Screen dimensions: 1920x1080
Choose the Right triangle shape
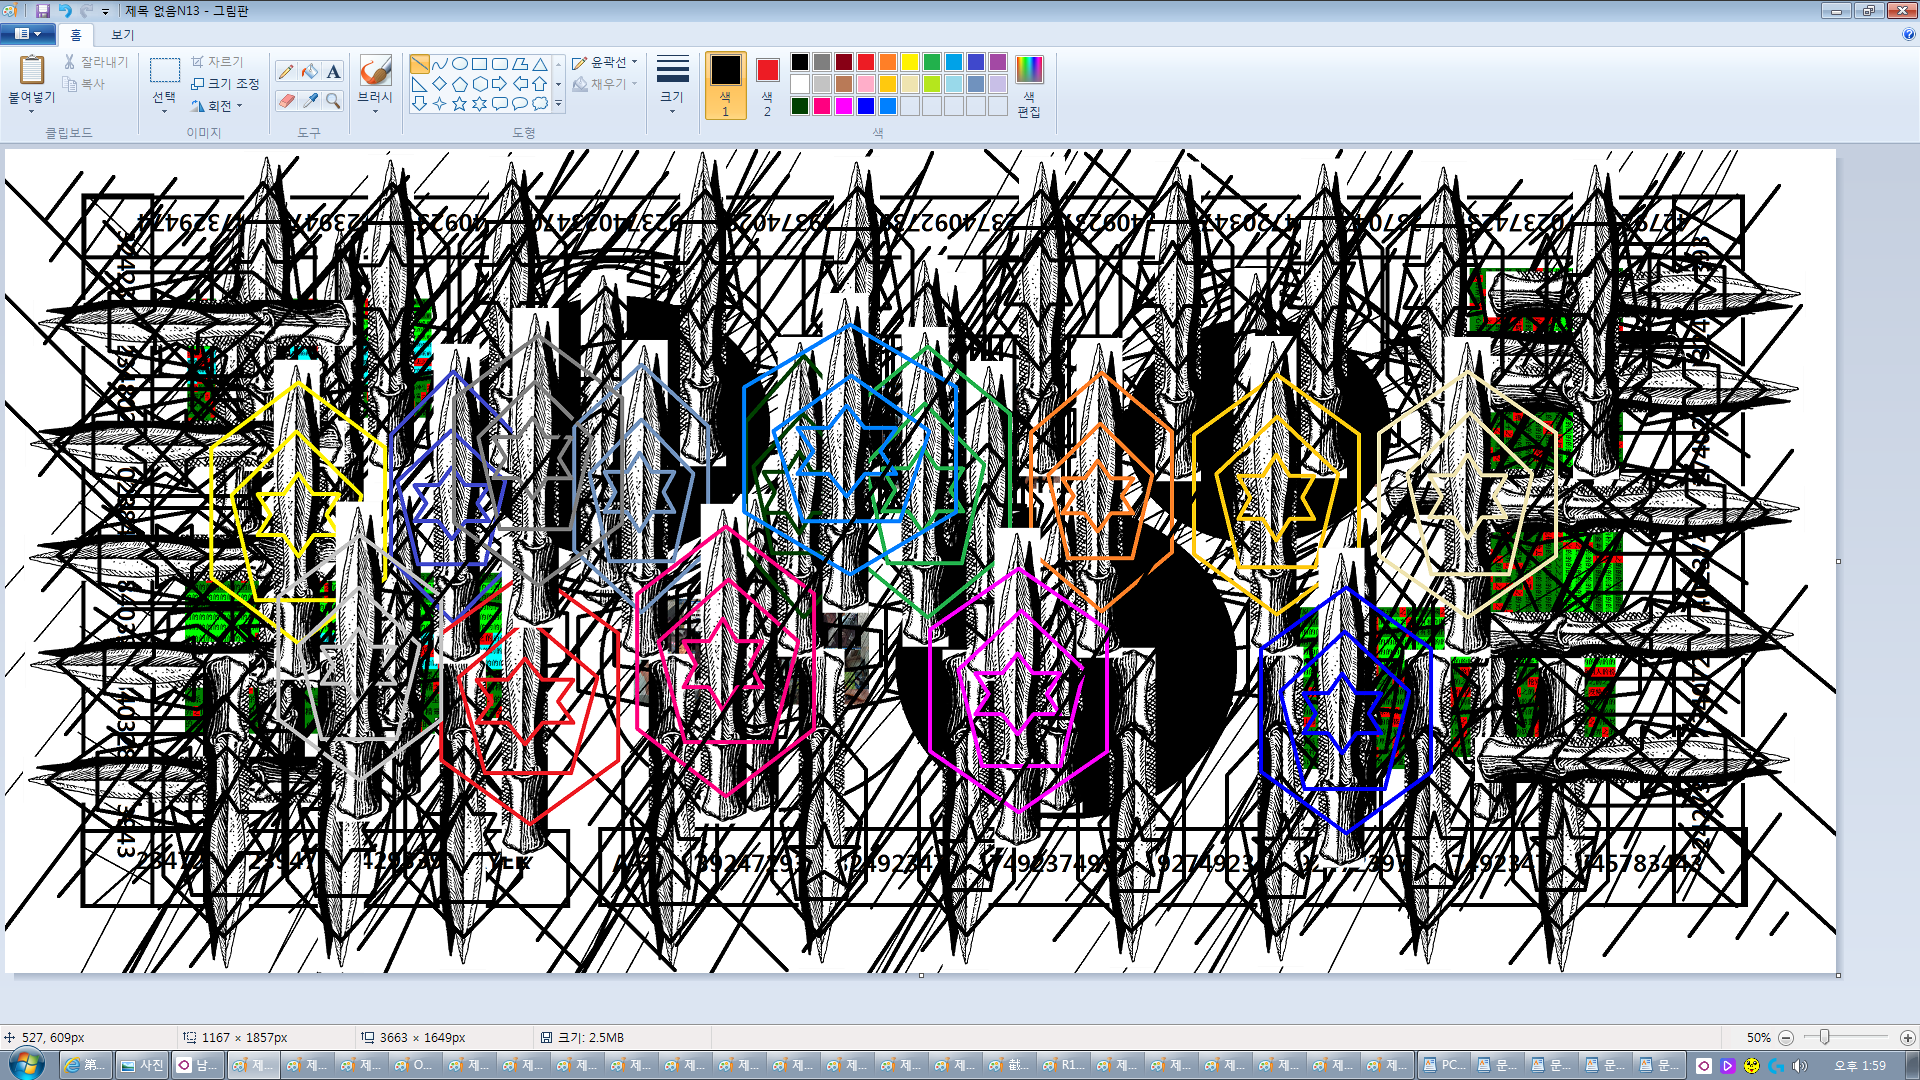pyautogui.click(x=420, y=84)
